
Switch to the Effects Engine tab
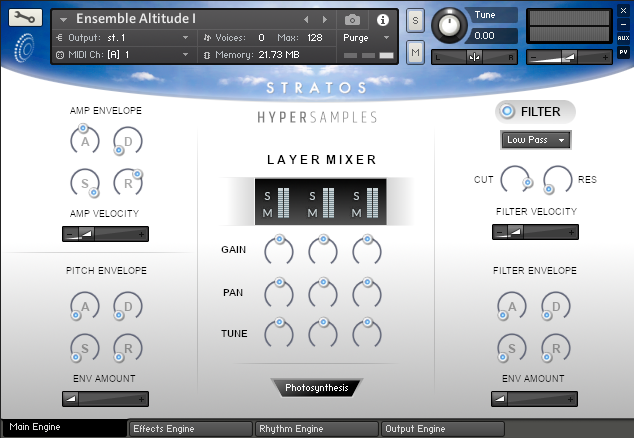coord(191,429)
